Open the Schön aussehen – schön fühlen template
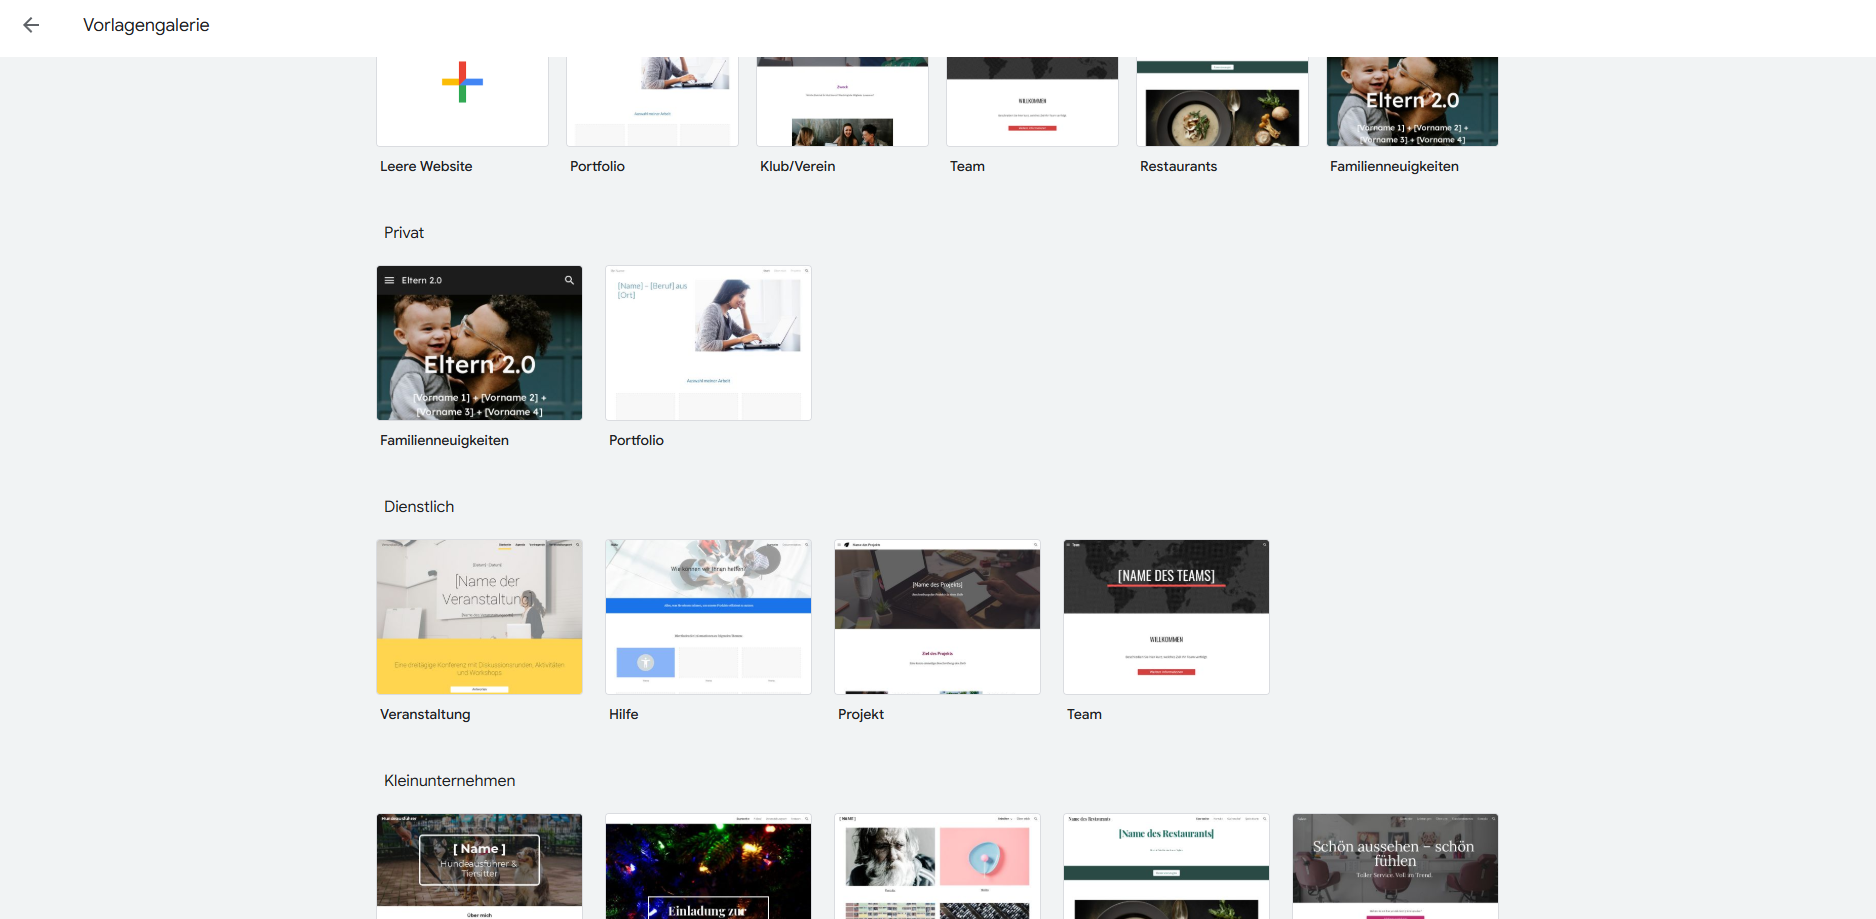This screenshot has width=1876, height=919. tap(1395, 866)
